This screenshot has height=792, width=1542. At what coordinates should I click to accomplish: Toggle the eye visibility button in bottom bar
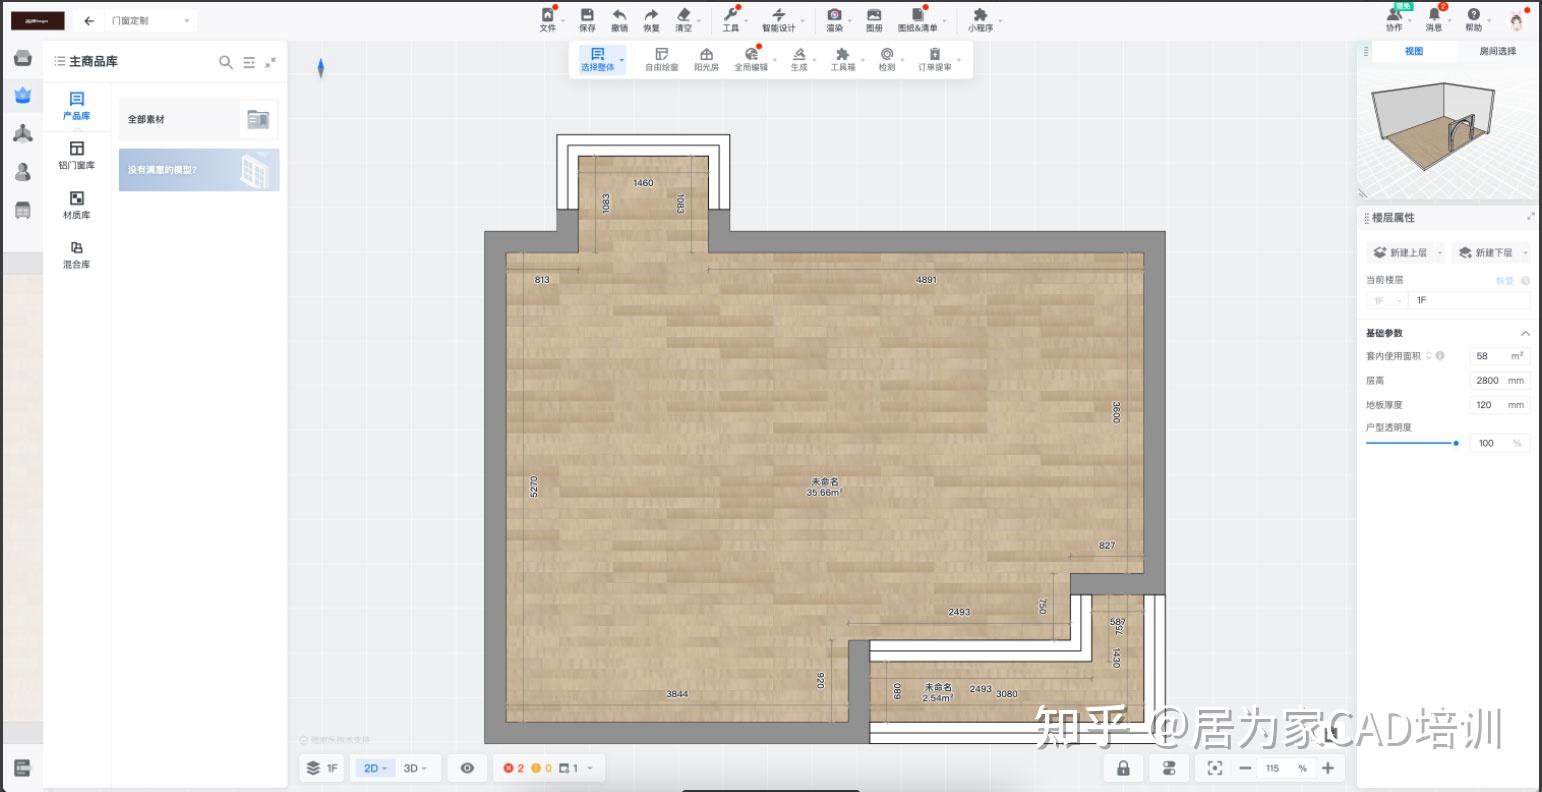pyautogui.click(x=467, y=768)
